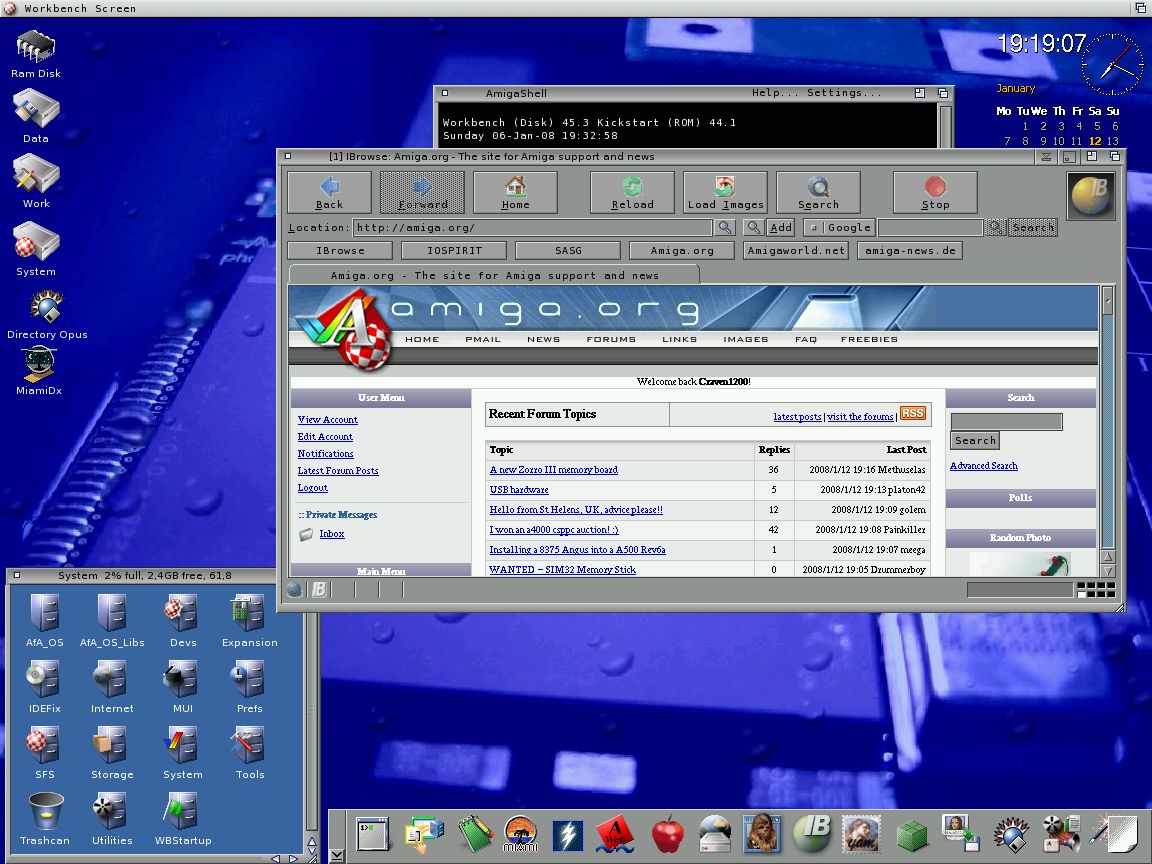Open the Google search engine selector
Screen dimensions: 1152x864
coord(840,228)
